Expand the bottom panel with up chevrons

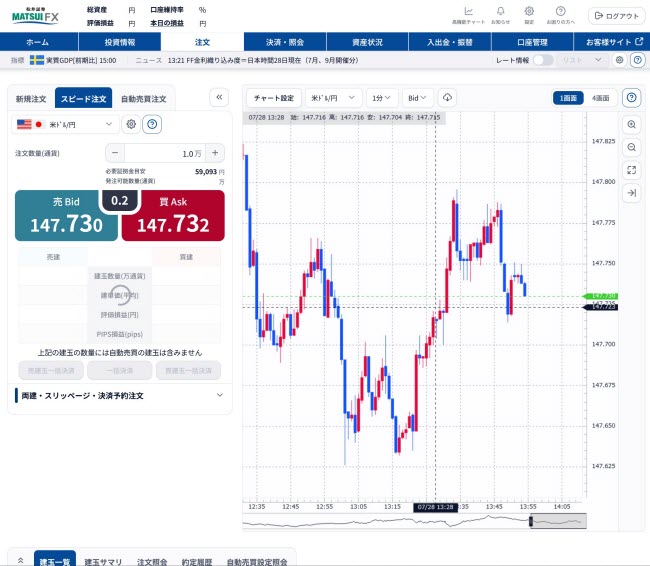(20, 560)
